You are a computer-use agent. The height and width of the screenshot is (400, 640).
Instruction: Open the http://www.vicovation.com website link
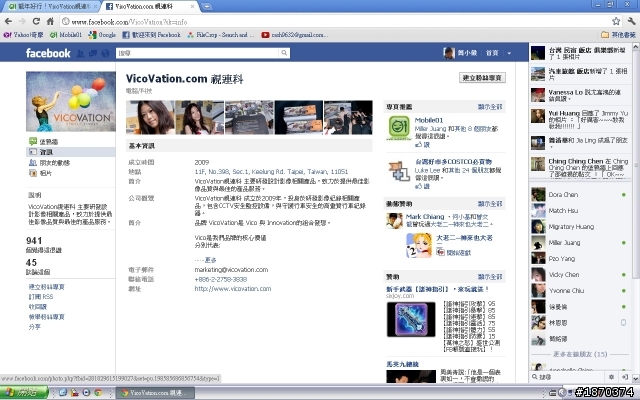click(x=233, y=289)
